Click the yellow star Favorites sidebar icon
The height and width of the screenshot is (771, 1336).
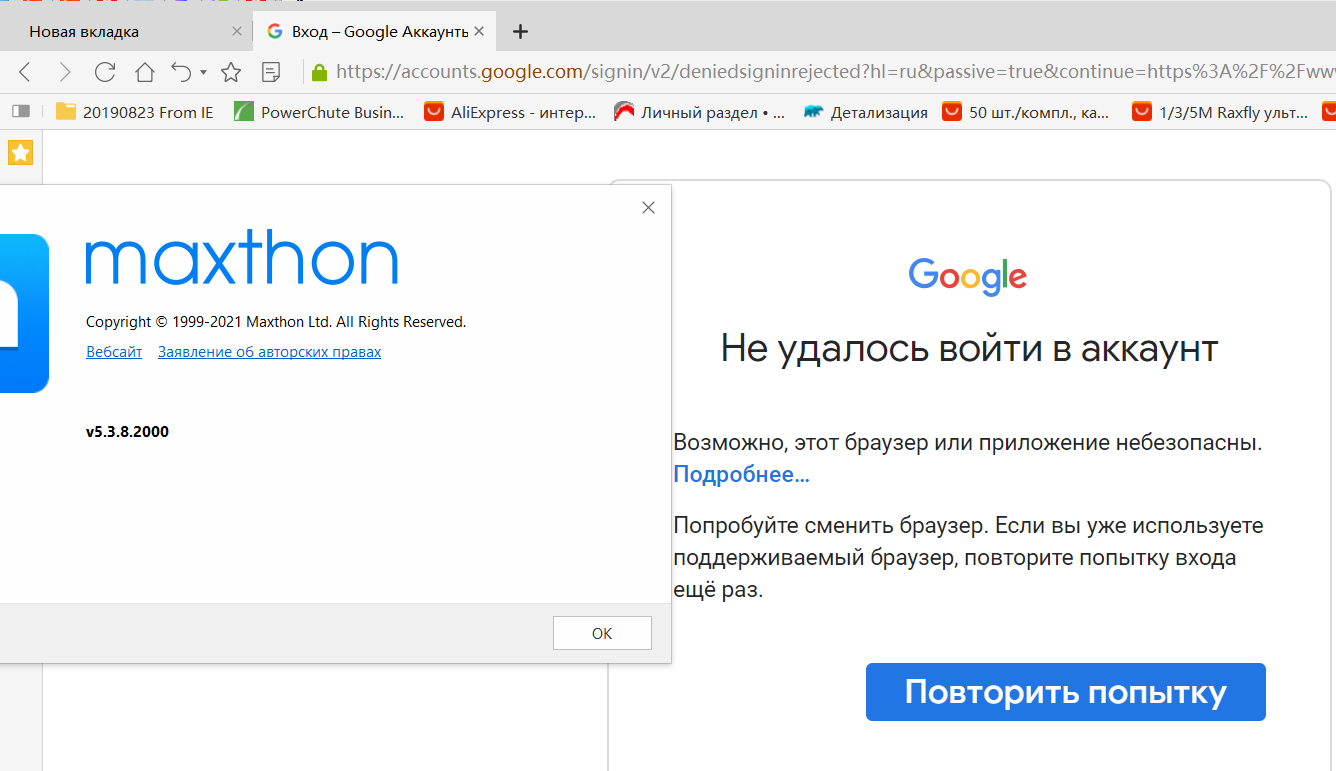point(21,152)
